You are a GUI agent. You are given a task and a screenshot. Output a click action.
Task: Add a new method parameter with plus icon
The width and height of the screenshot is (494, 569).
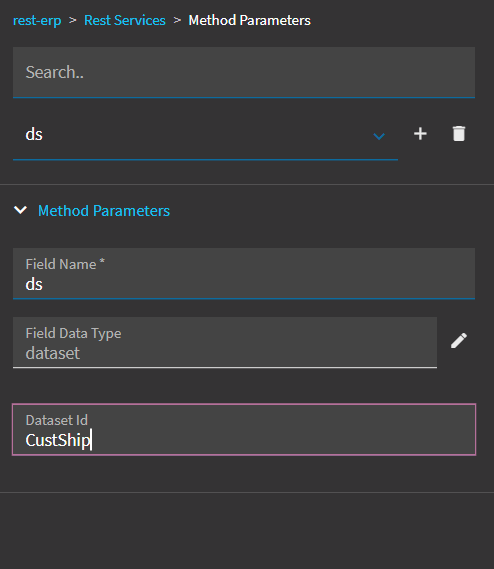tap(420, 134)
